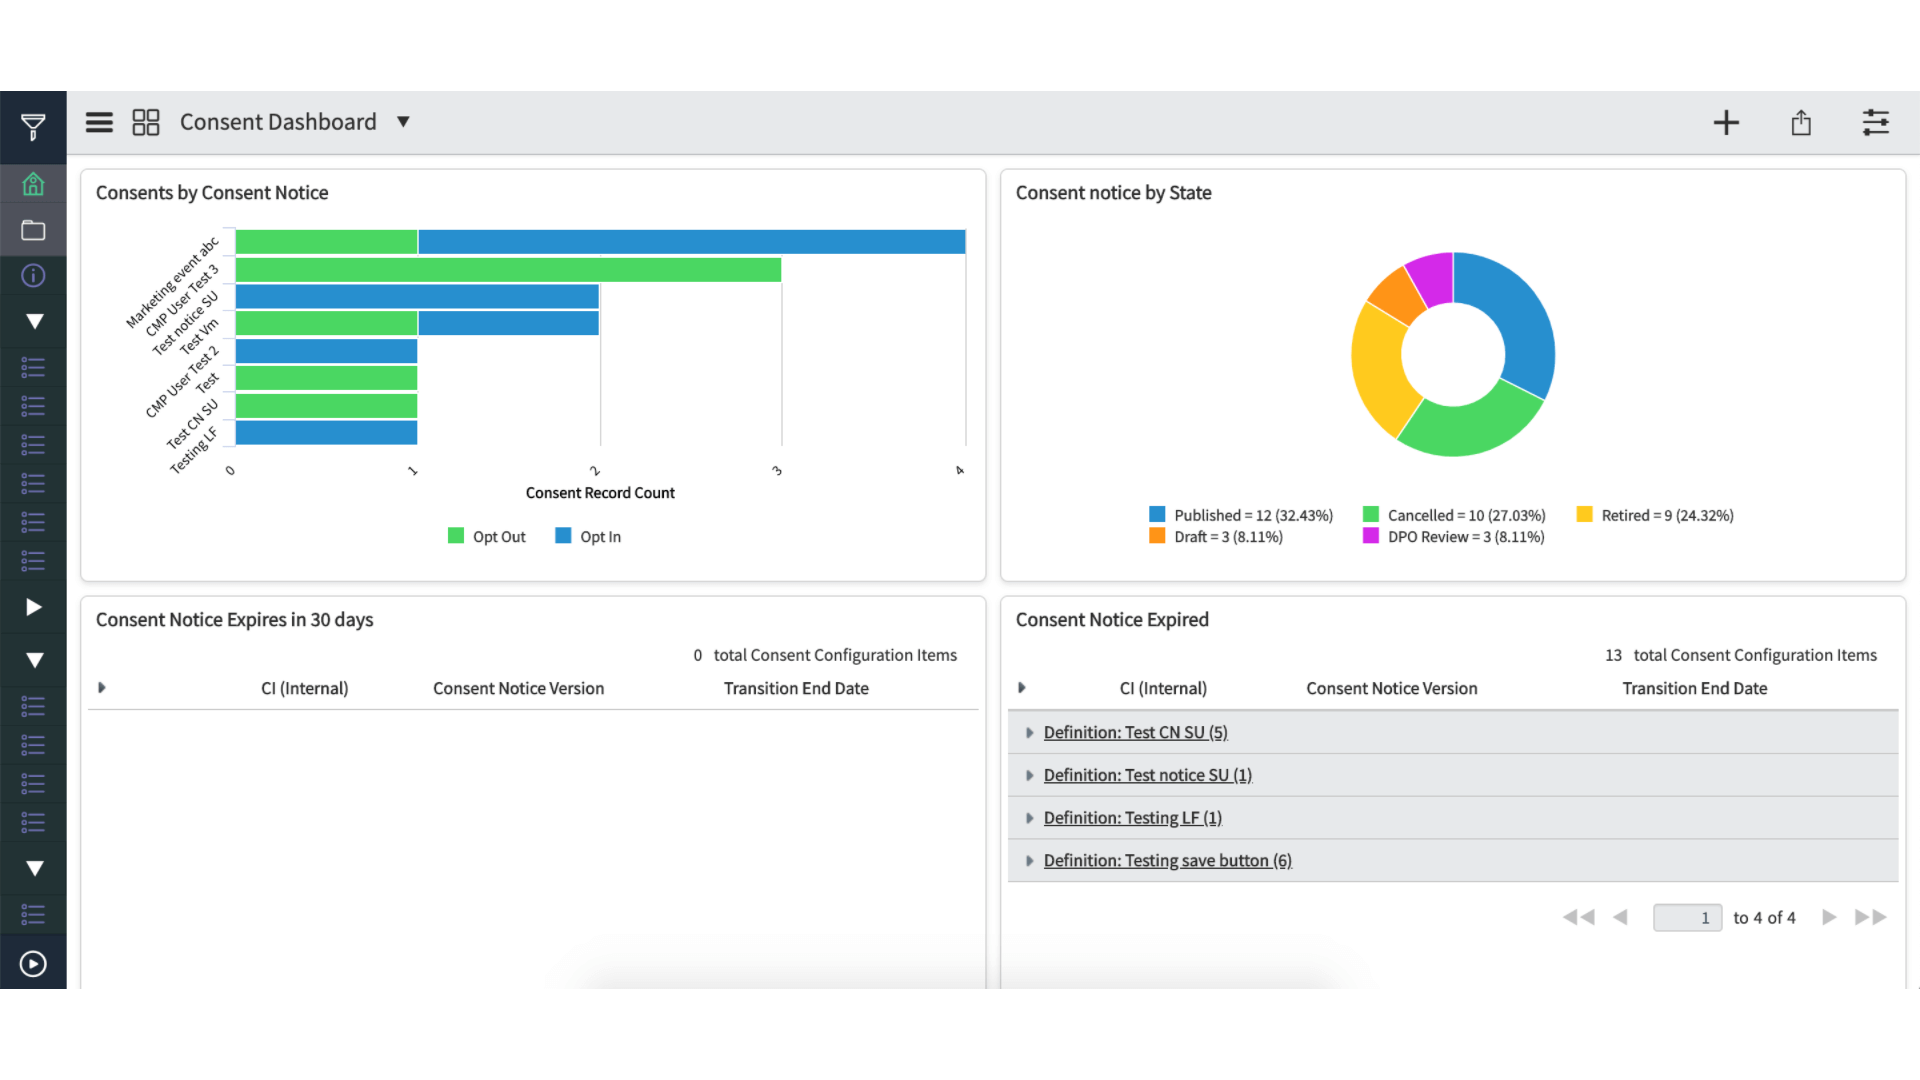Open Definition: Test notice SU (1) link

pyautogui.click(x=1147, y=776)
